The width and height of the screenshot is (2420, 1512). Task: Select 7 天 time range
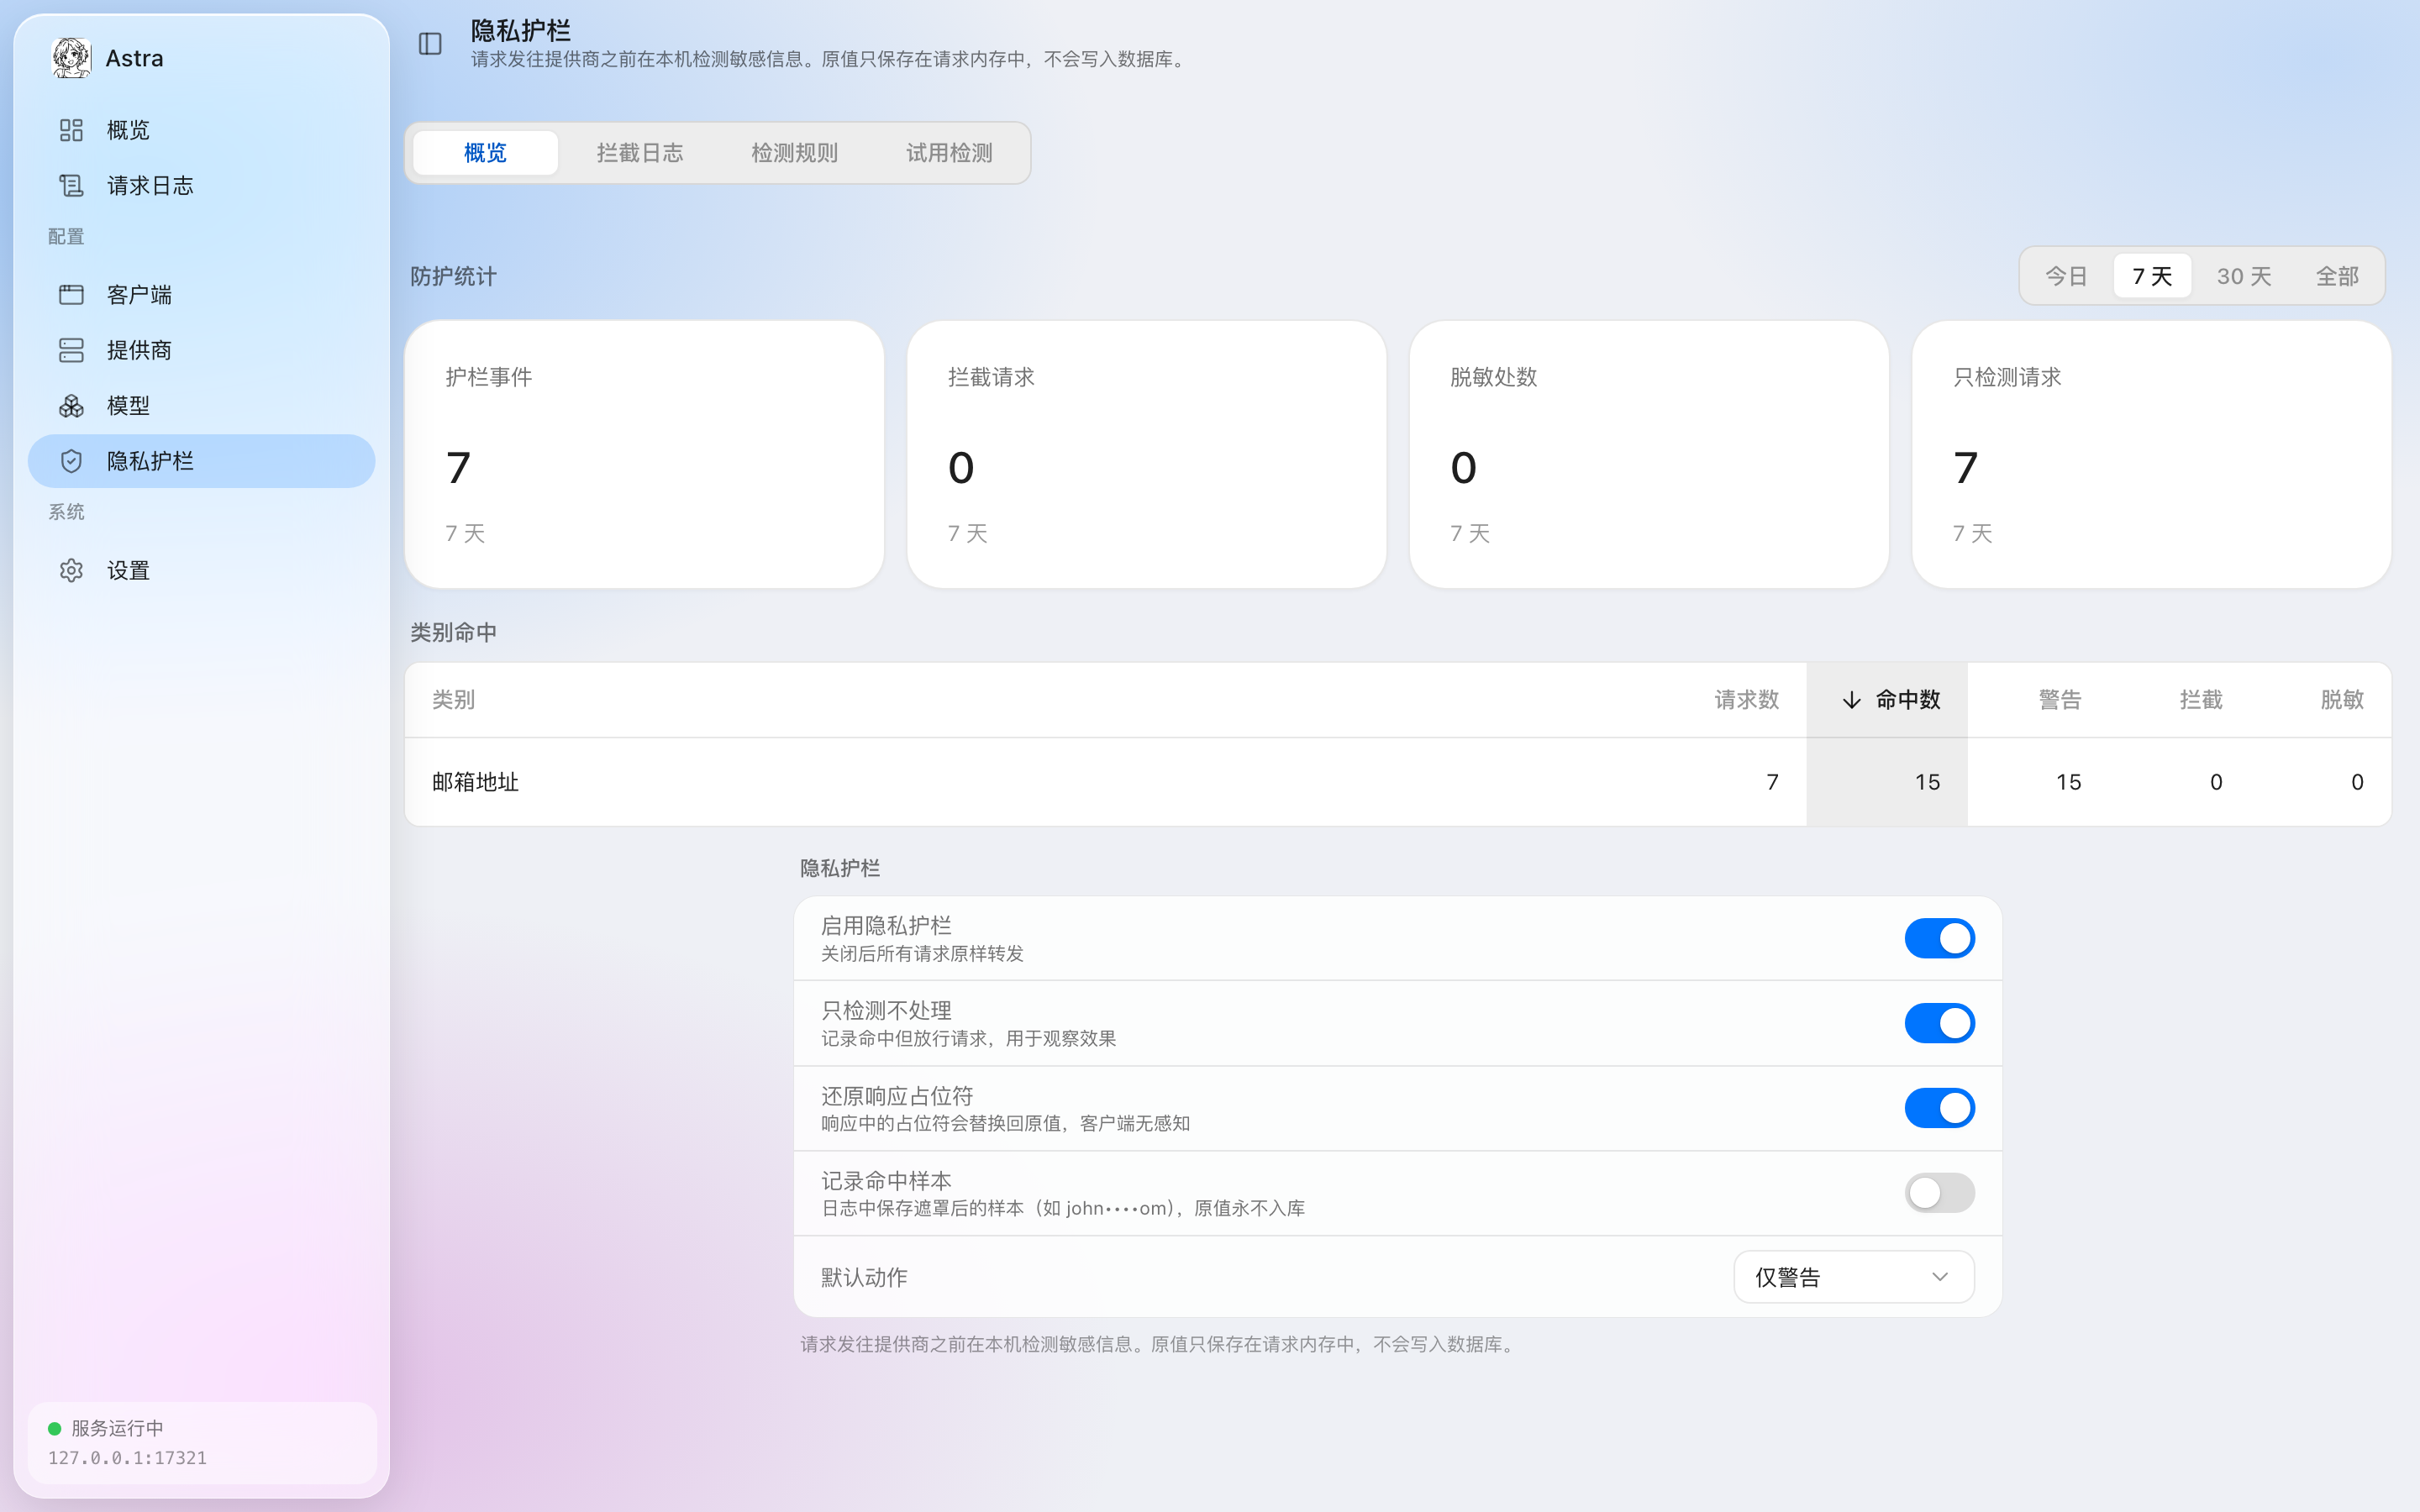(x=2152, y=276)
